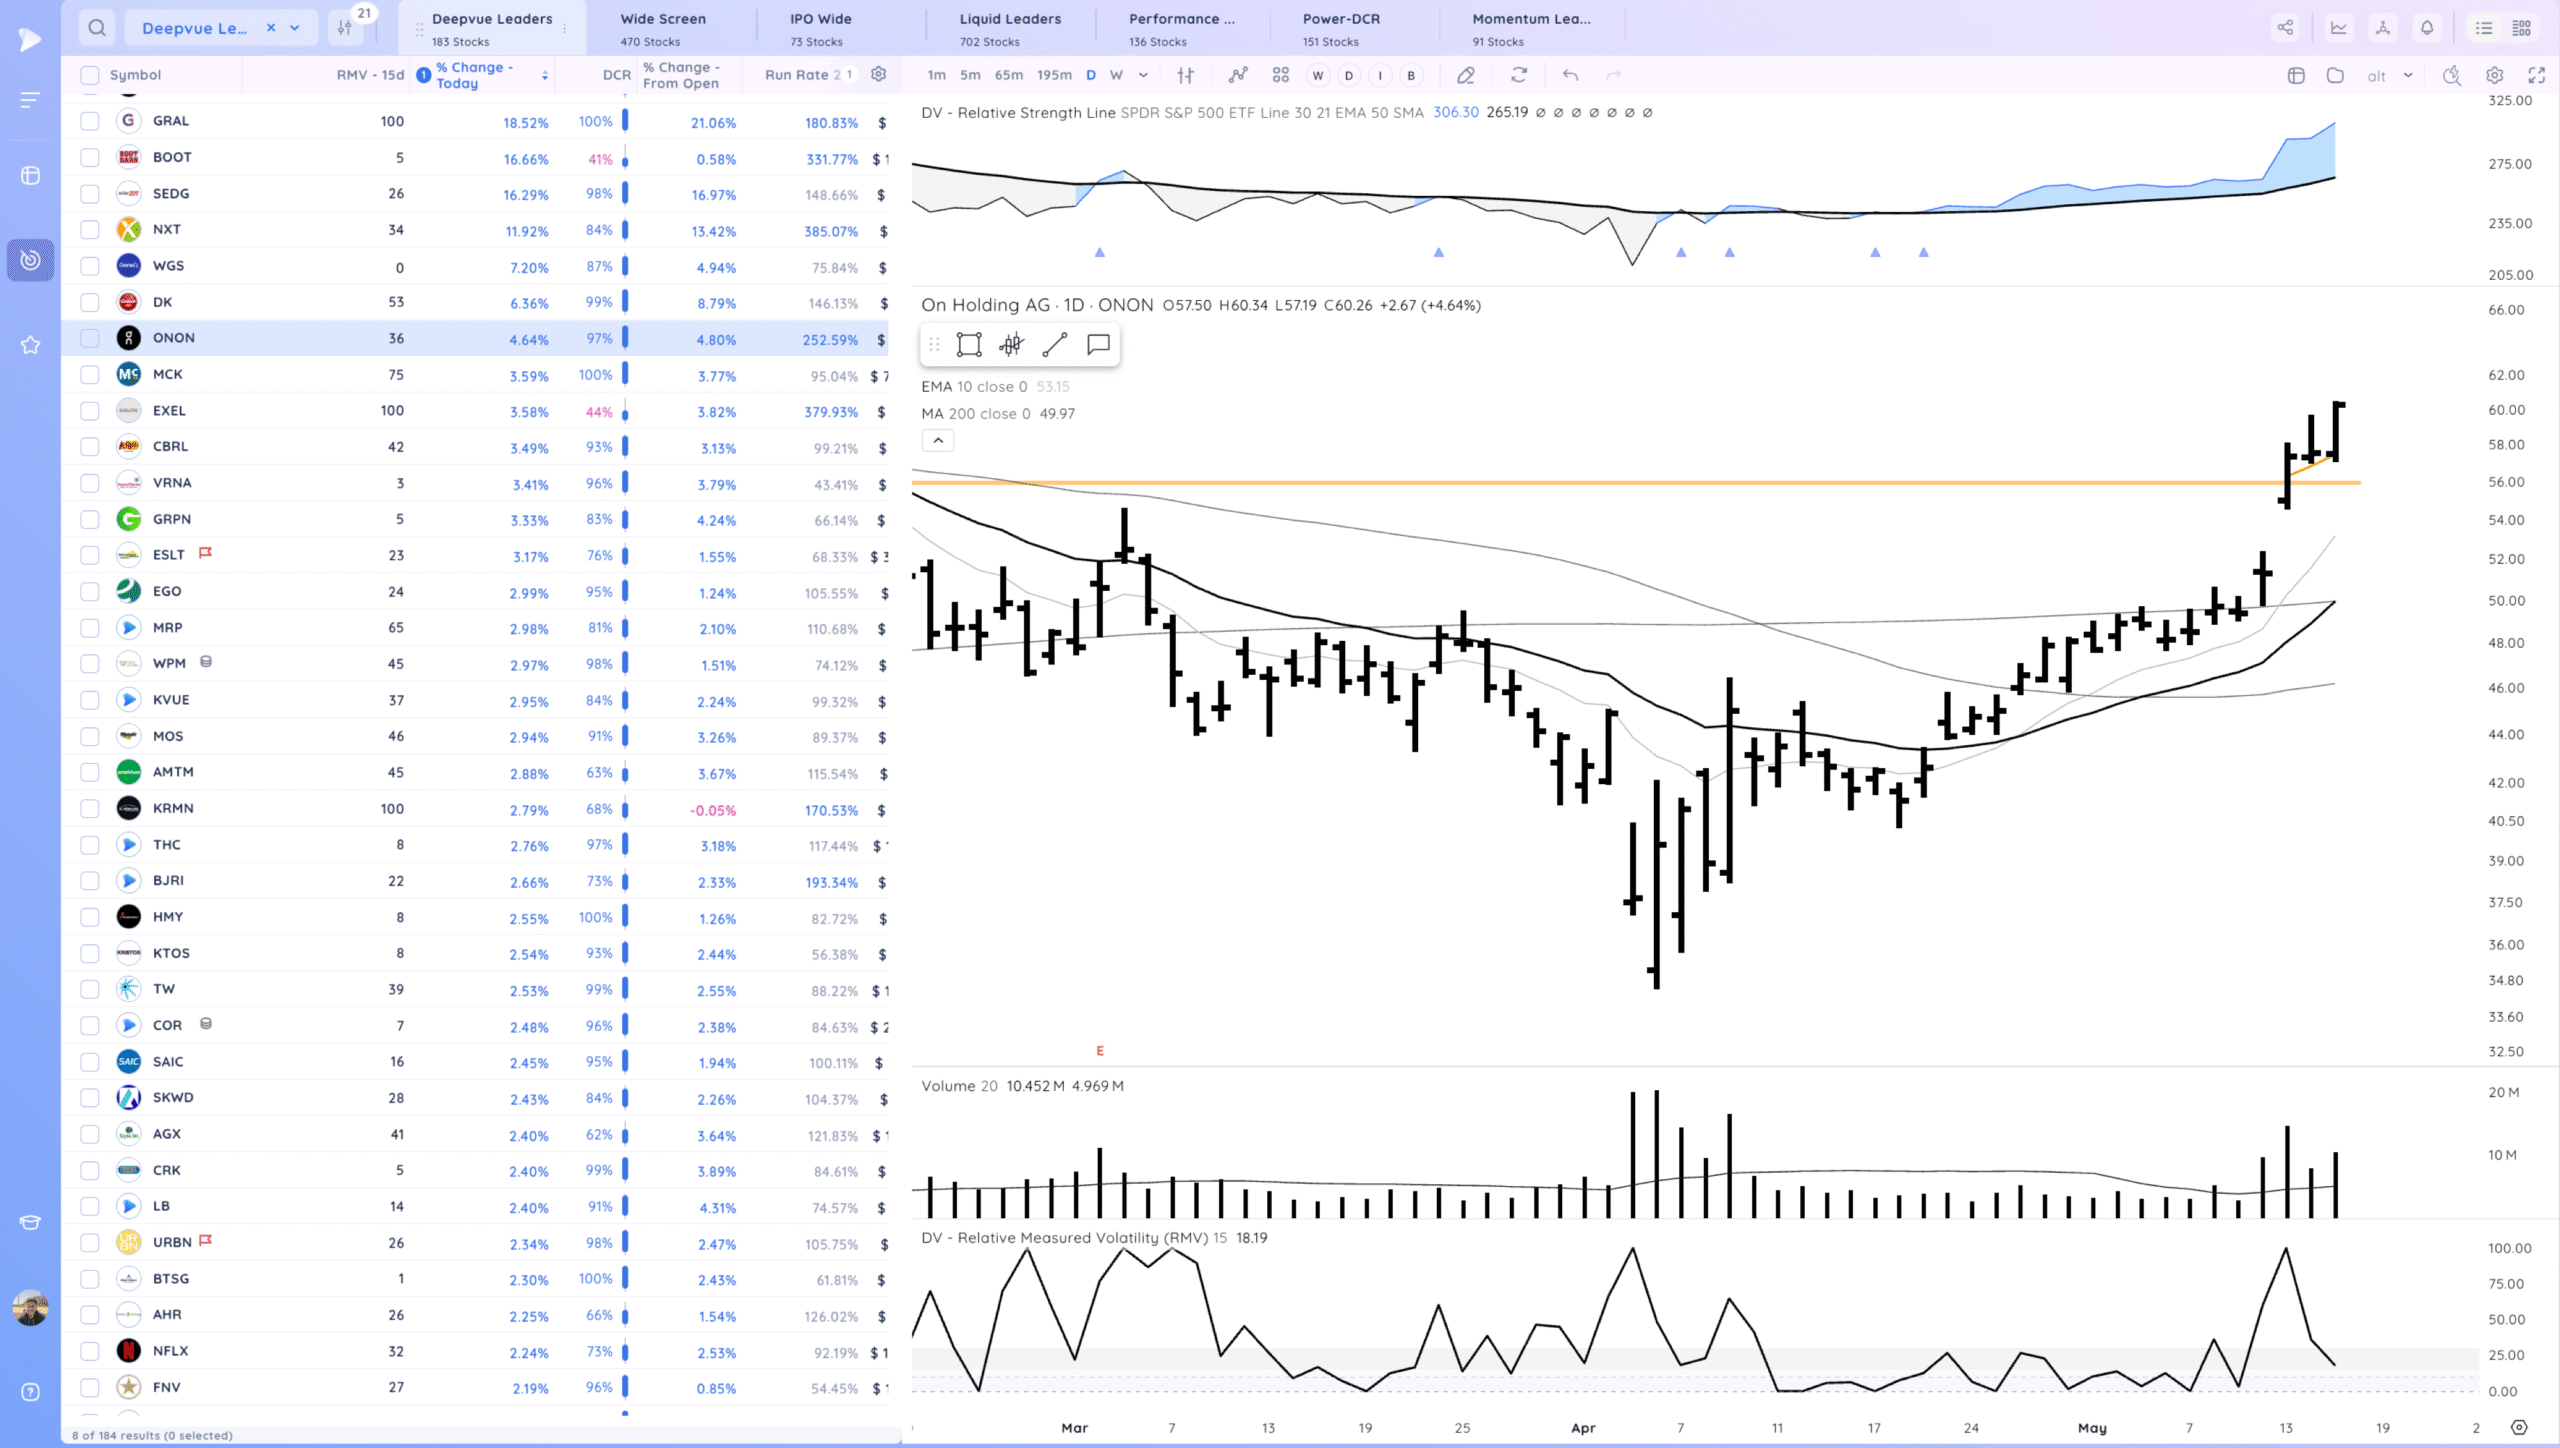Open the timeframe dropdown arrow after W

1143,75
